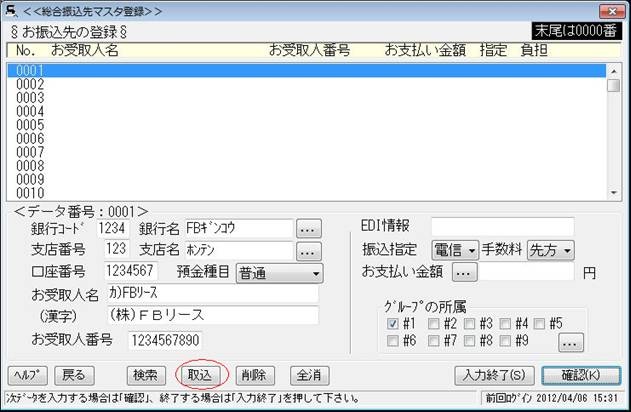Image resolution: width=631 pixels, height=412 pixels.
Task: Click the お受取人名 kana field
Action: pyautogui.click(x=213, y=293)
